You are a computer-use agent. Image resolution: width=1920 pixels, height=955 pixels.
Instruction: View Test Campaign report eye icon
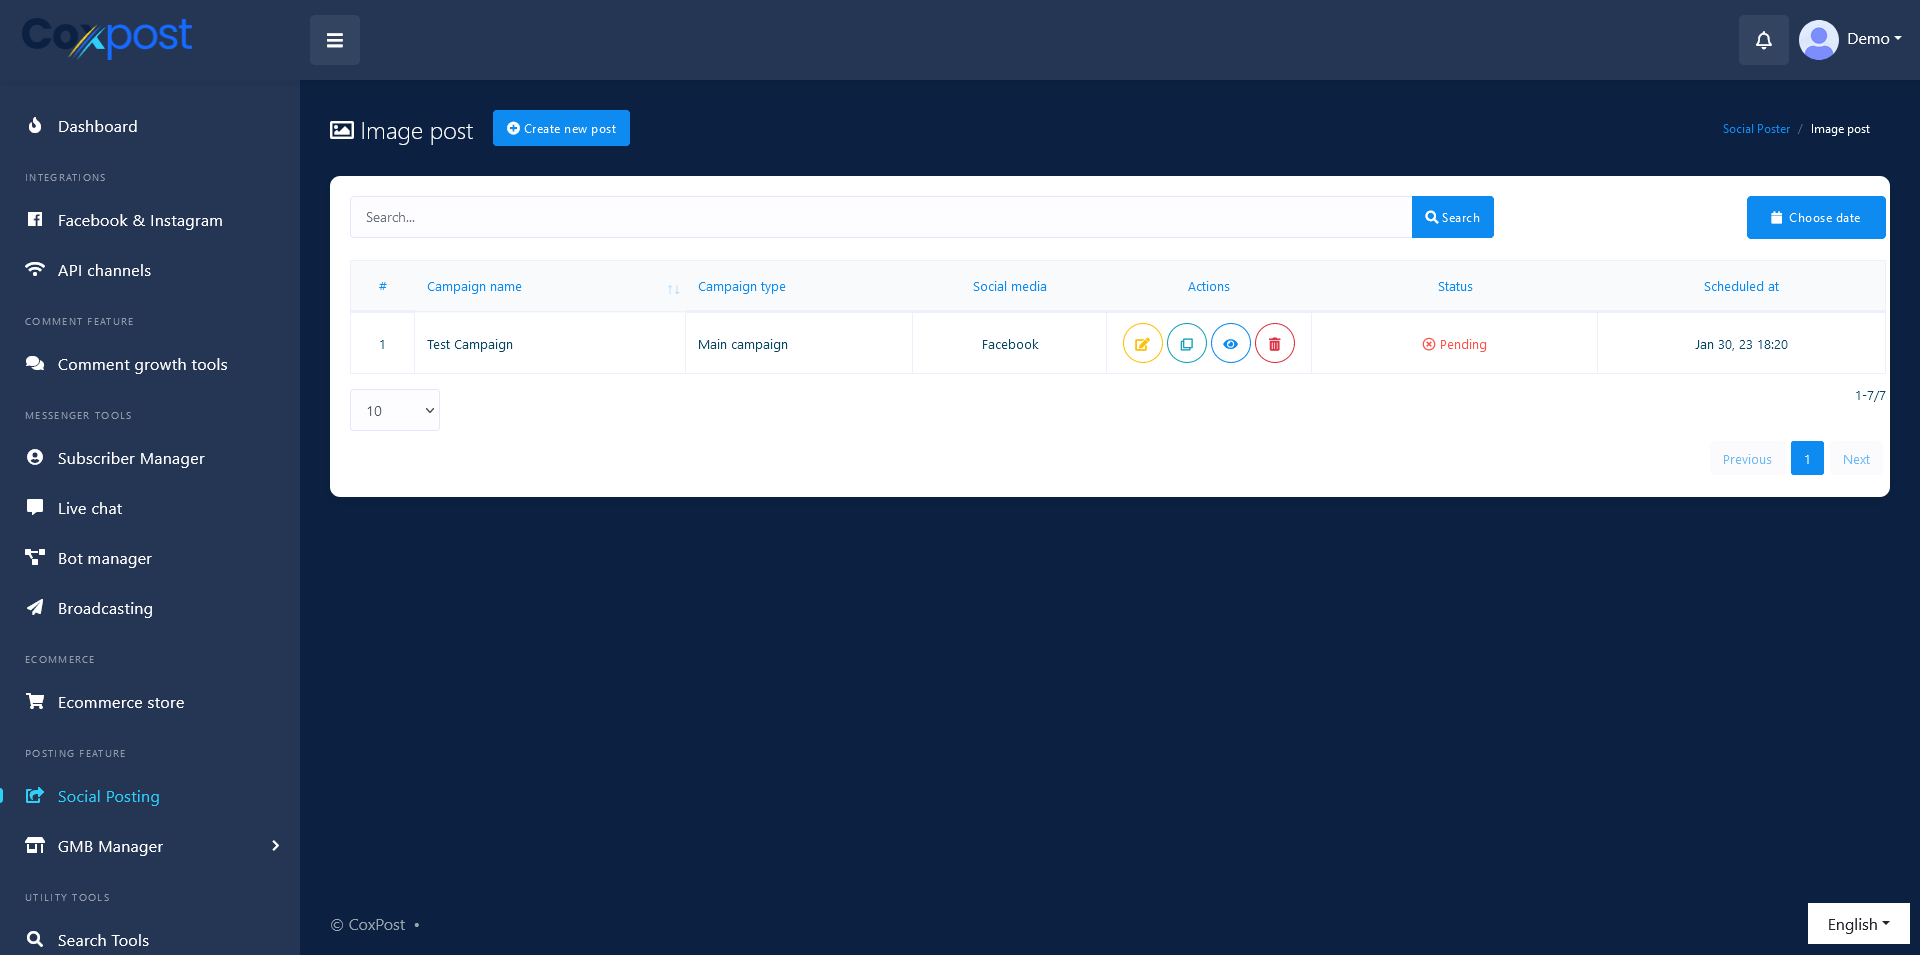point(1231,344)
